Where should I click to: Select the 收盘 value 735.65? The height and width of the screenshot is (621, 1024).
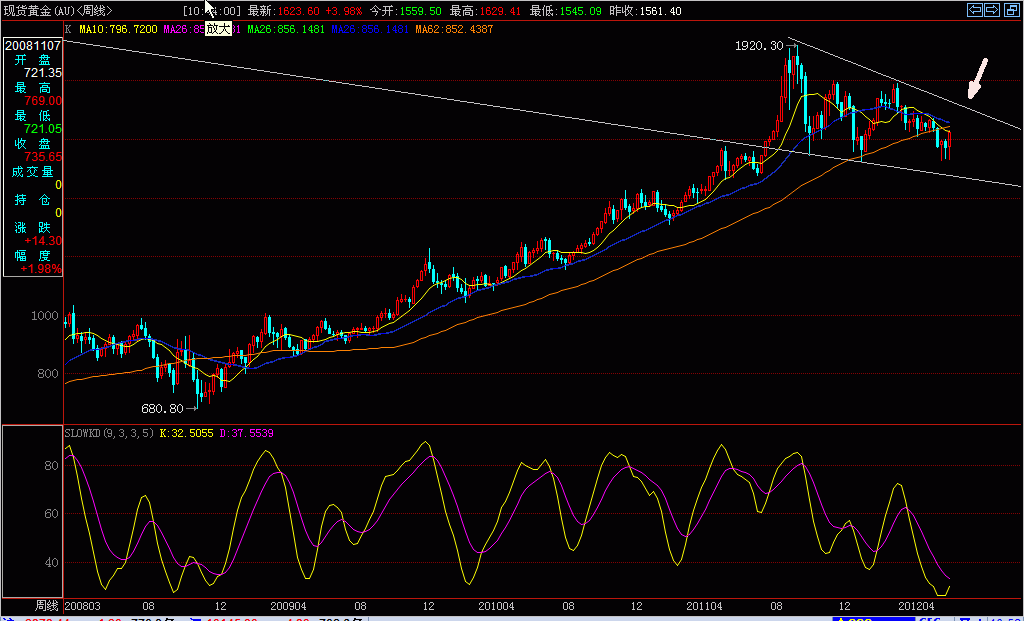(44, 157)
